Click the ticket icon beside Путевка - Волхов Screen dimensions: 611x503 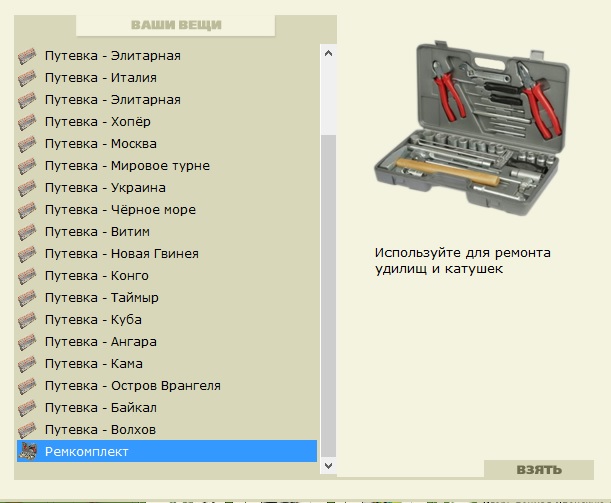(x=27, y=430)
